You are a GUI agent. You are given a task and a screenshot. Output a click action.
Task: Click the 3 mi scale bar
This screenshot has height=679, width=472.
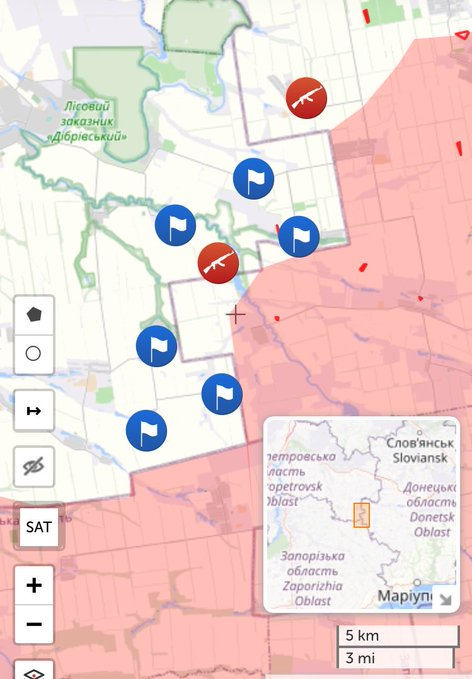tap(395, 658)
